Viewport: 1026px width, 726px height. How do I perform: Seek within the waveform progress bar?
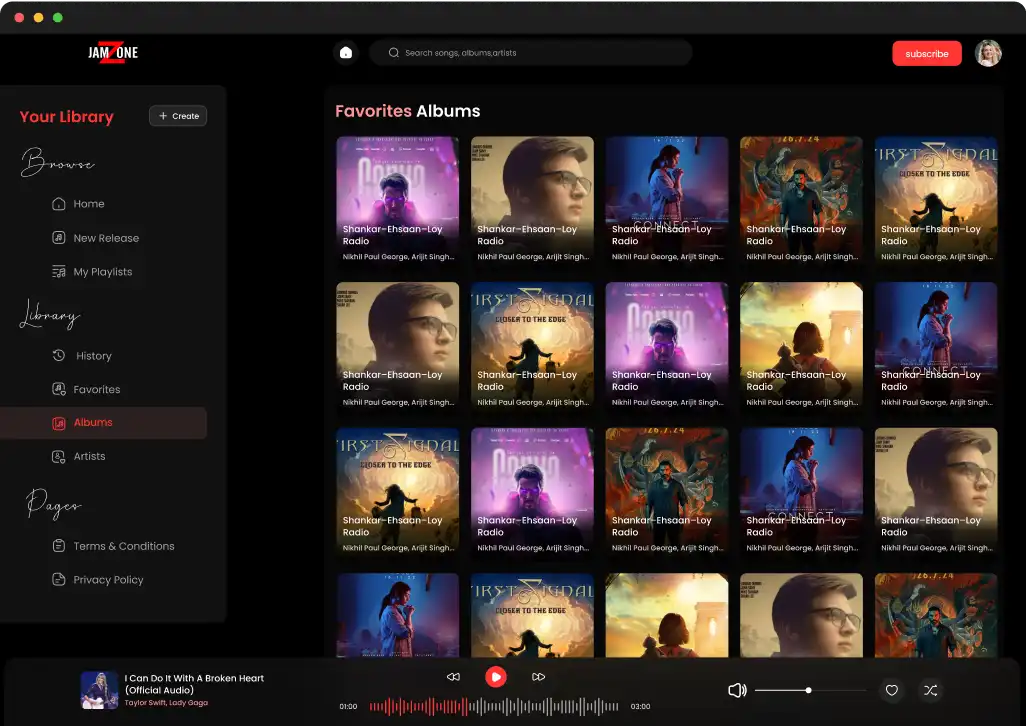(x=494, y=706)
